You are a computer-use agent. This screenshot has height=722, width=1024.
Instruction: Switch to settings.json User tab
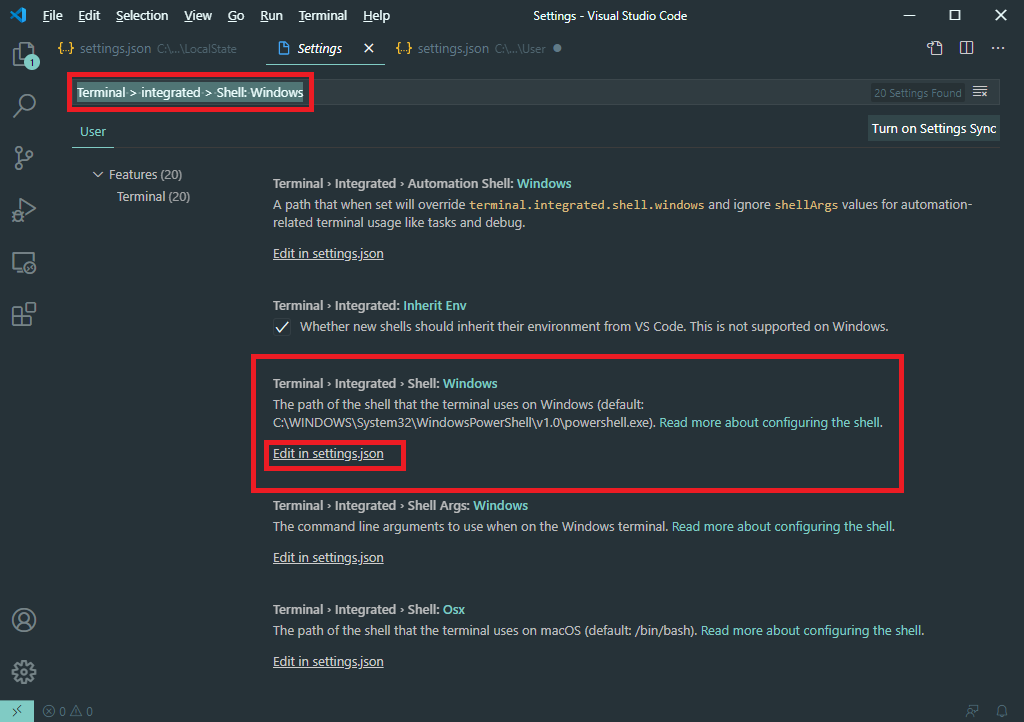[x=479, y=48]
